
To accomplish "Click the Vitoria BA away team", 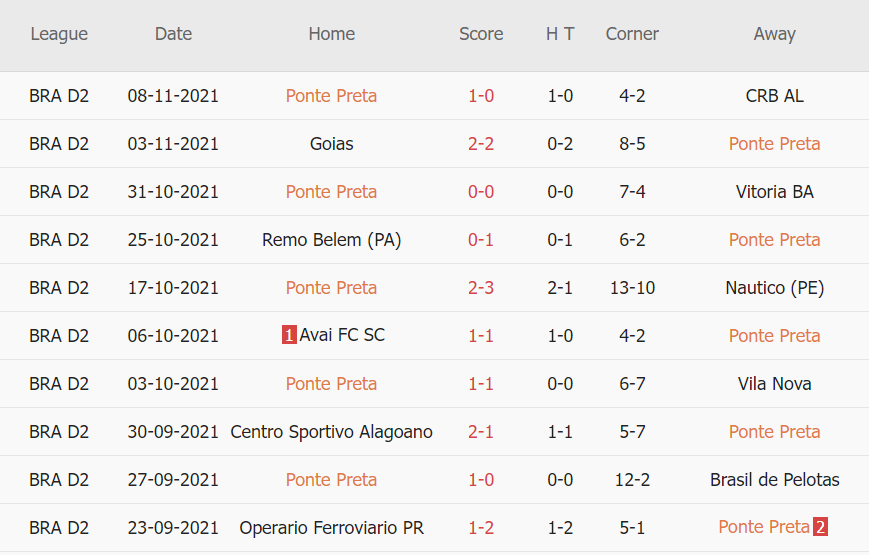I will [x=774, y=192].
